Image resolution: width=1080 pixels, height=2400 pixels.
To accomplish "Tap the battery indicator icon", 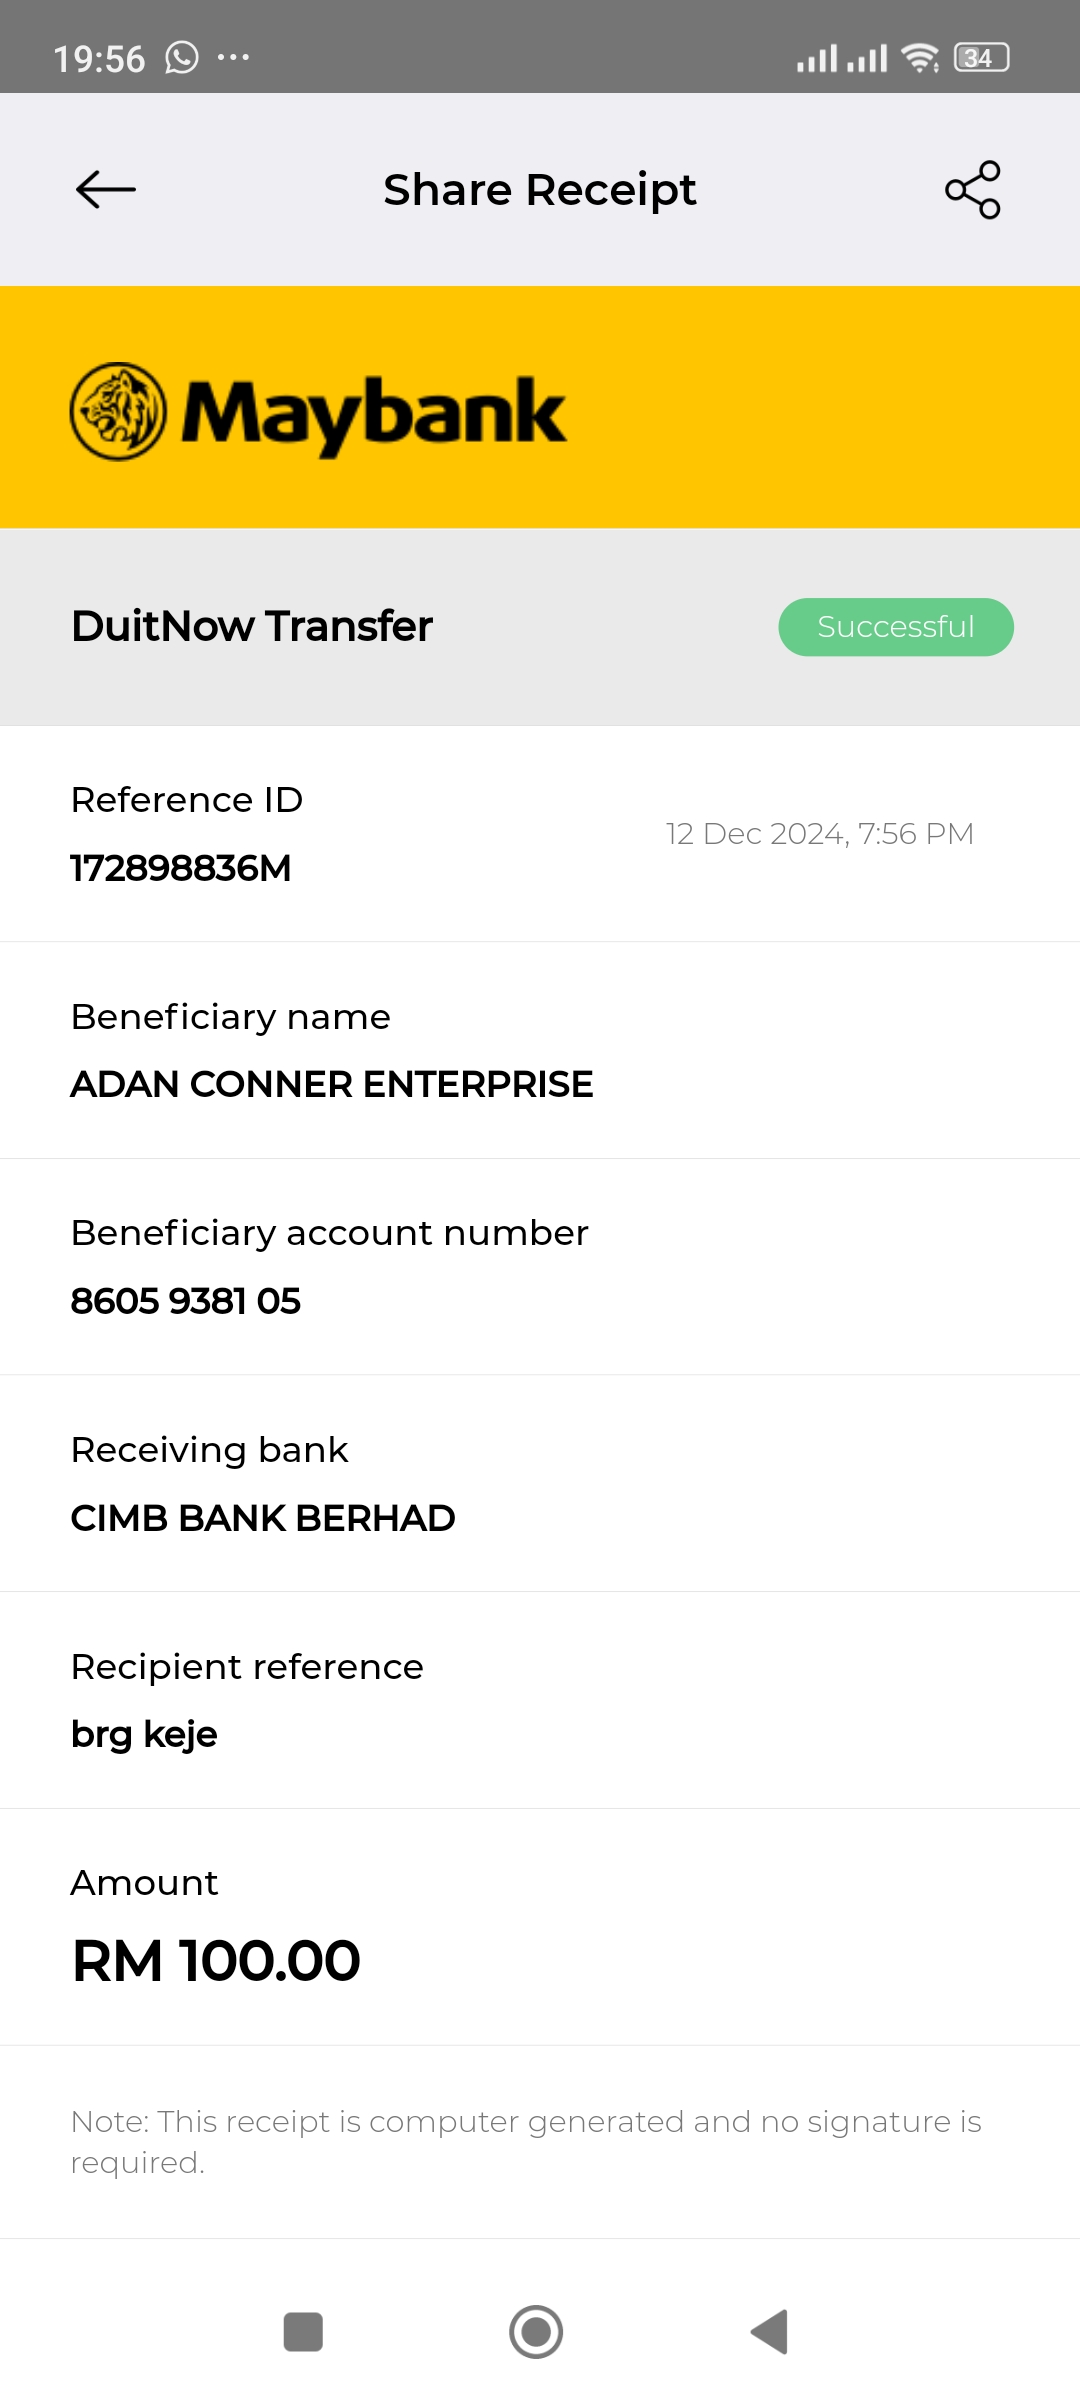I will point(981,58).
